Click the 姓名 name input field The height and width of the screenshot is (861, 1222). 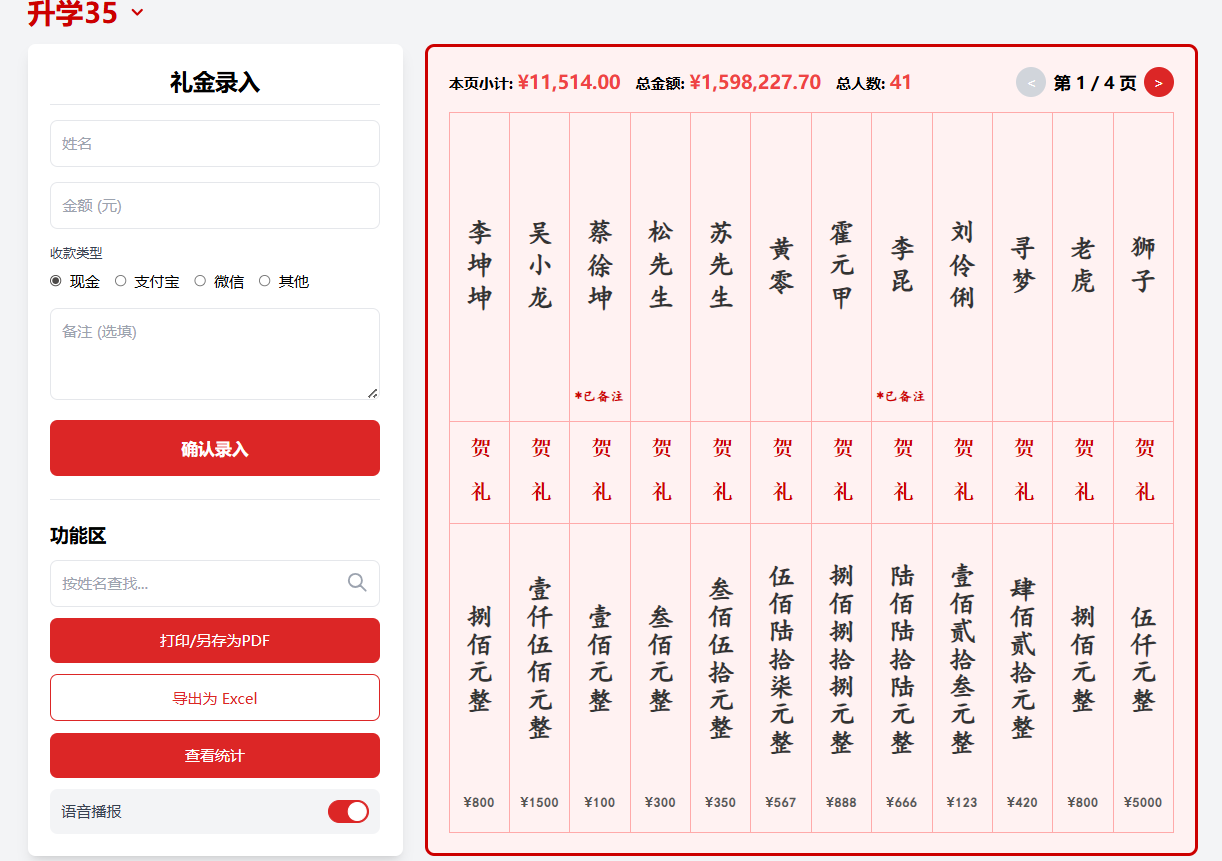click(x=214, y=143)
